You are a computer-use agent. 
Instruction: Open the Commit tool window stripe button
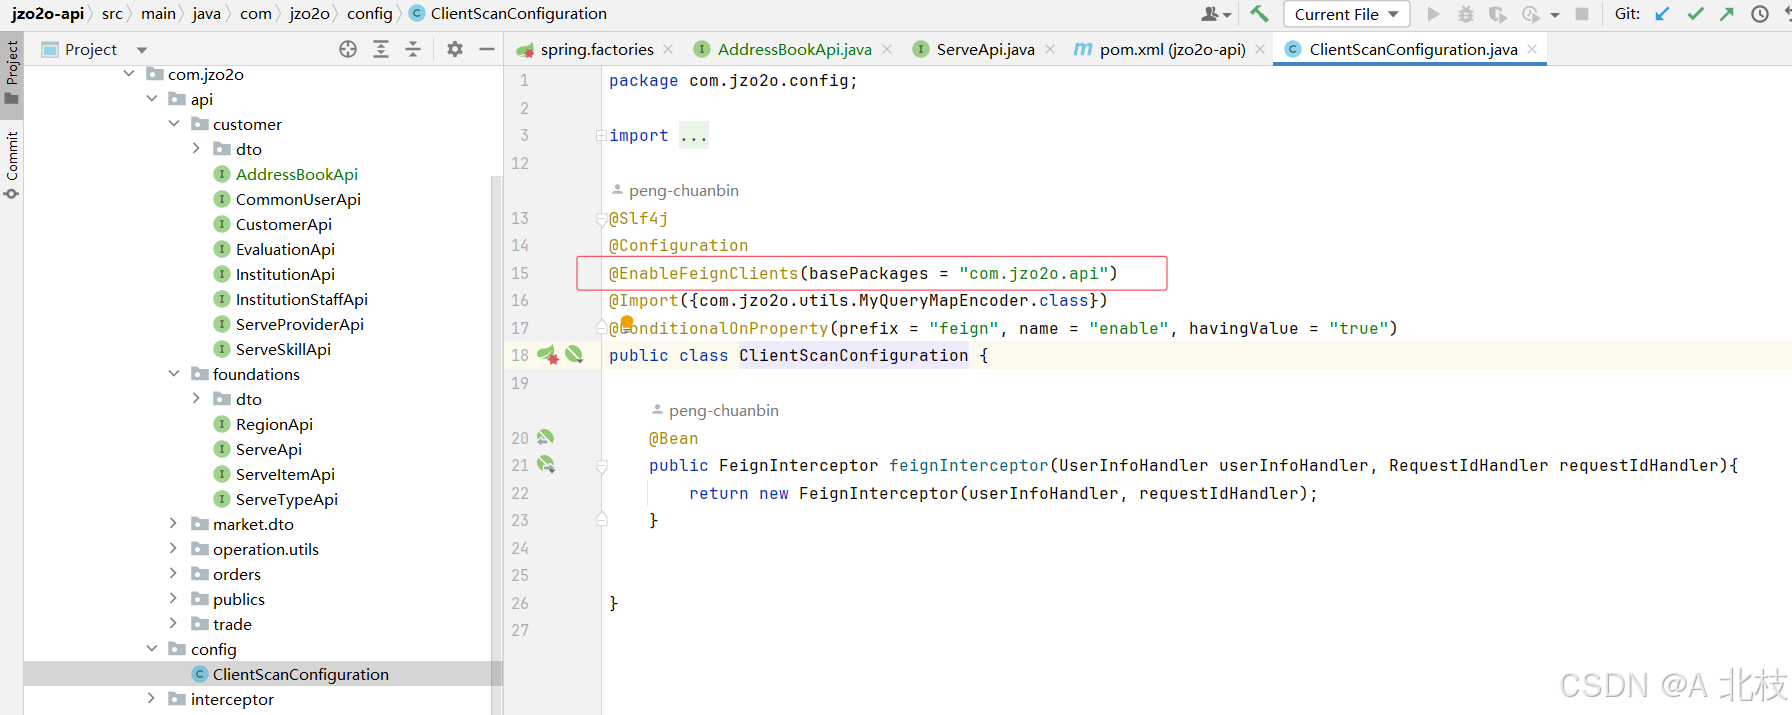click(12, 165)
